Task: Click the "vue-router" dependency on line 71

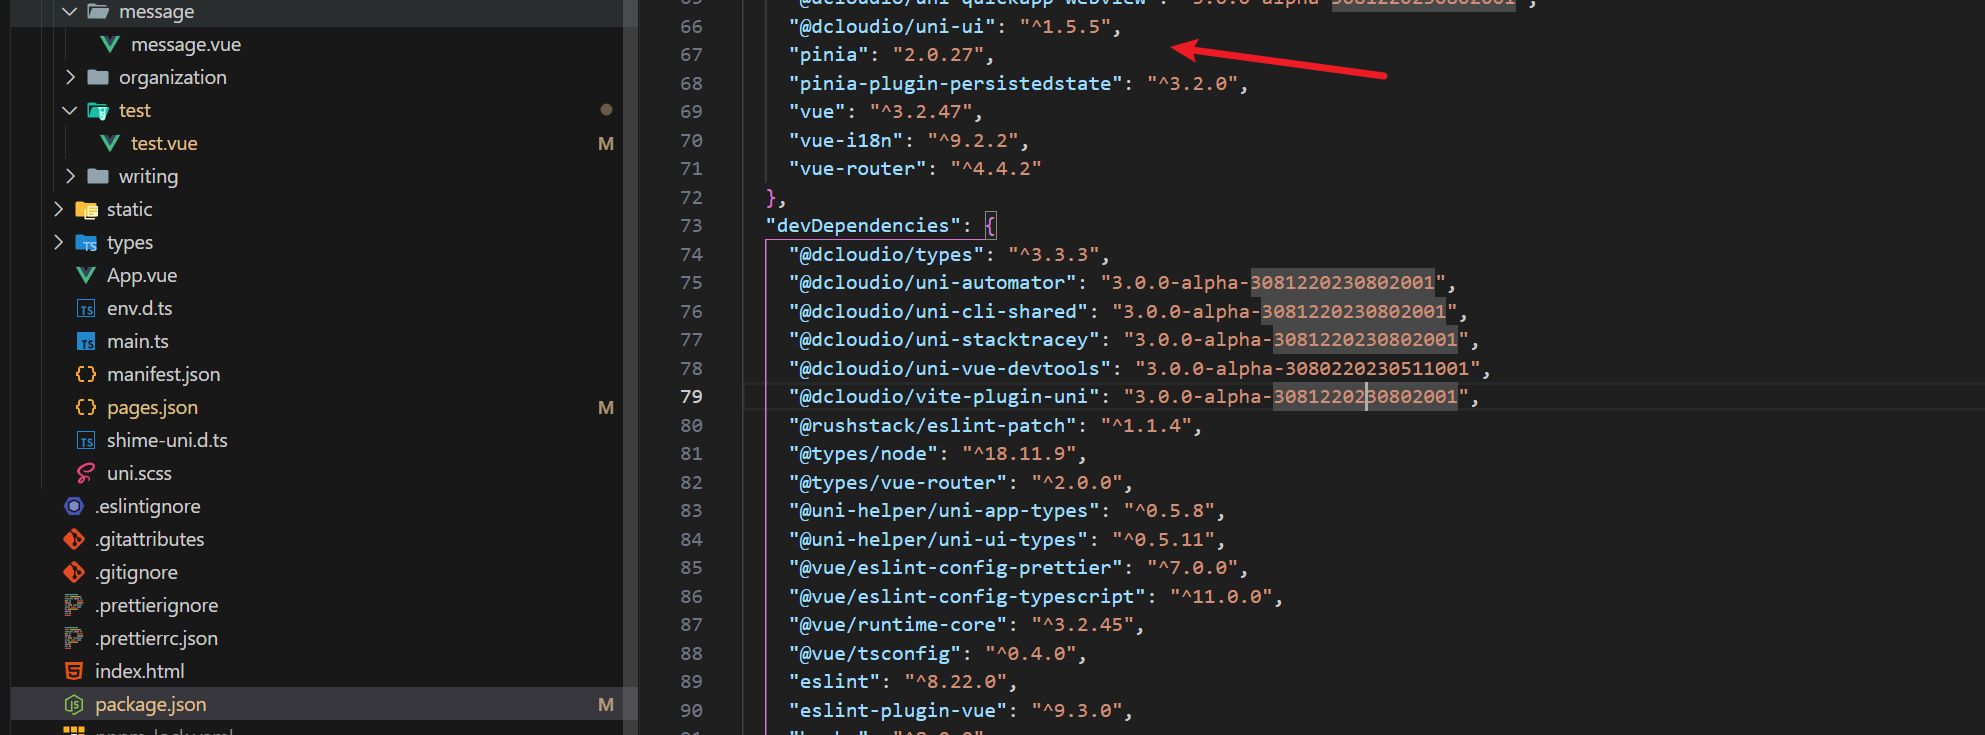Action: pos(857,168)
